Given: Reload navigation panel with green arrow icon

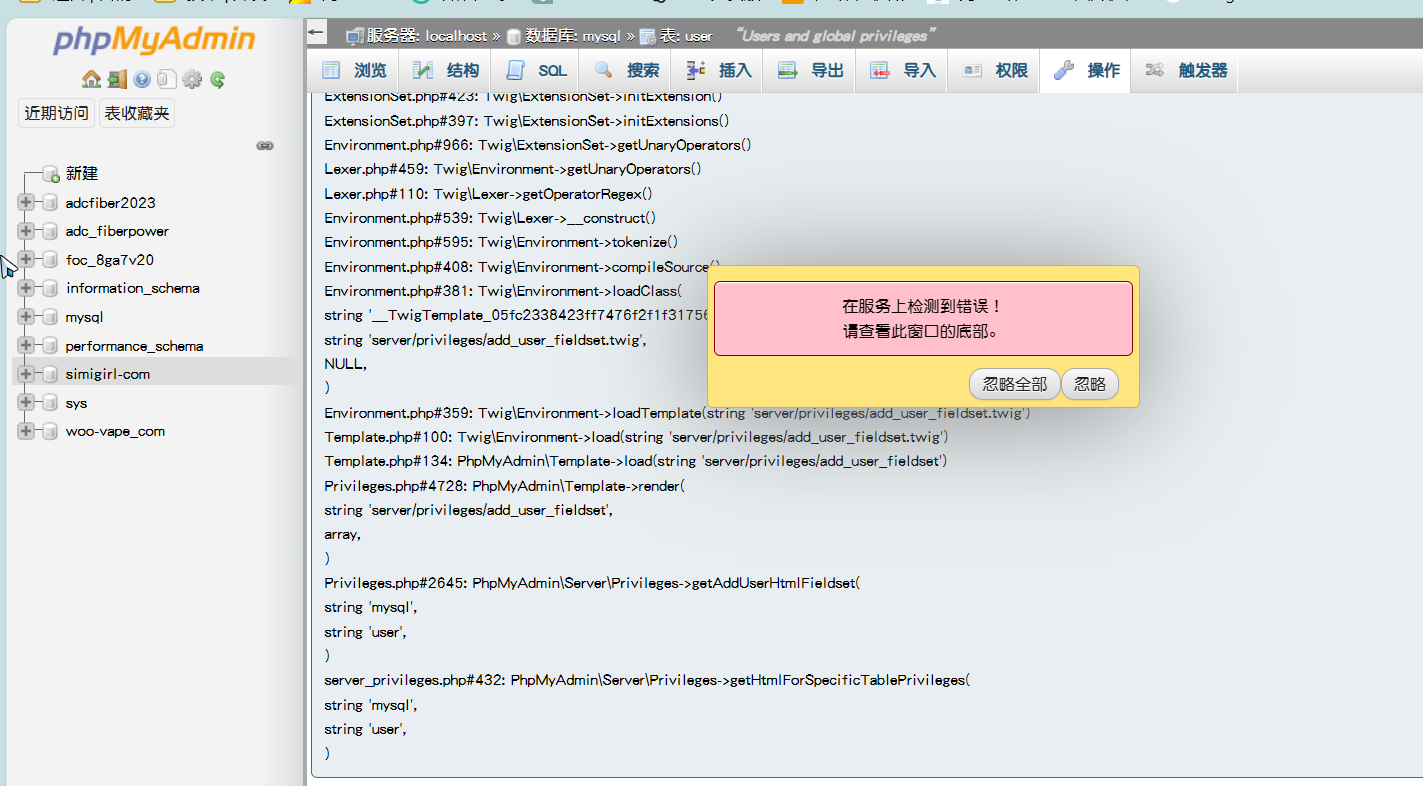Looking at the screenshot, I should click(x=217, y=79).
